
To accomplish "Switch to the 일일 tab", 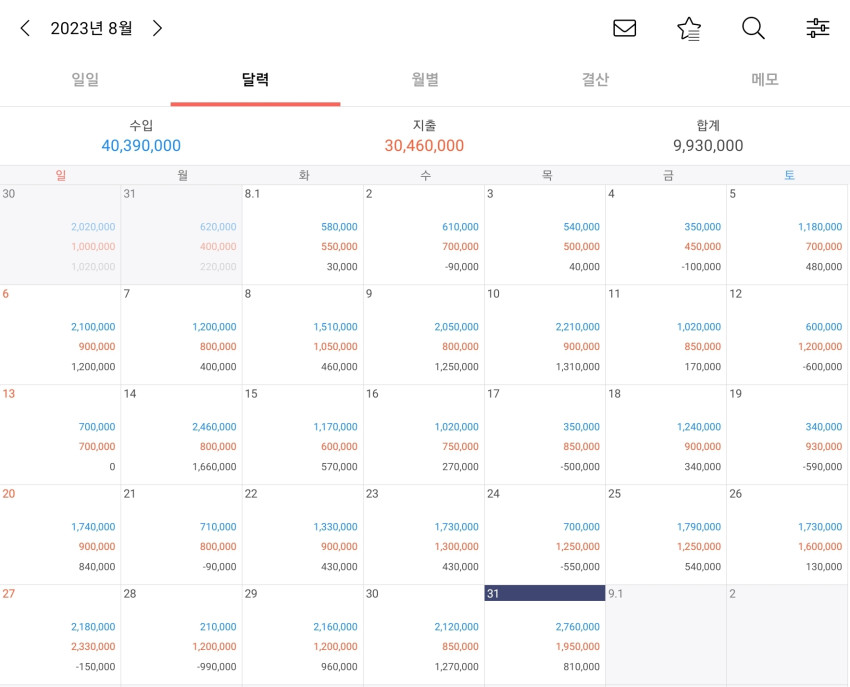I will tap(85, 80).
